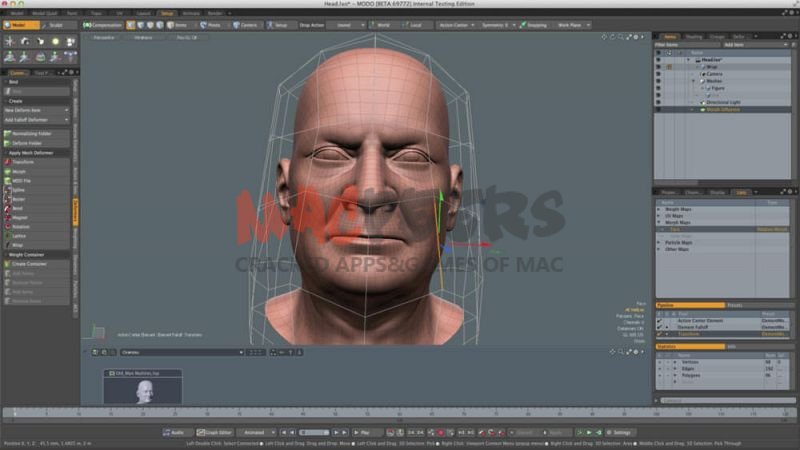Open the Action Center dropdown

pos(456,24)
